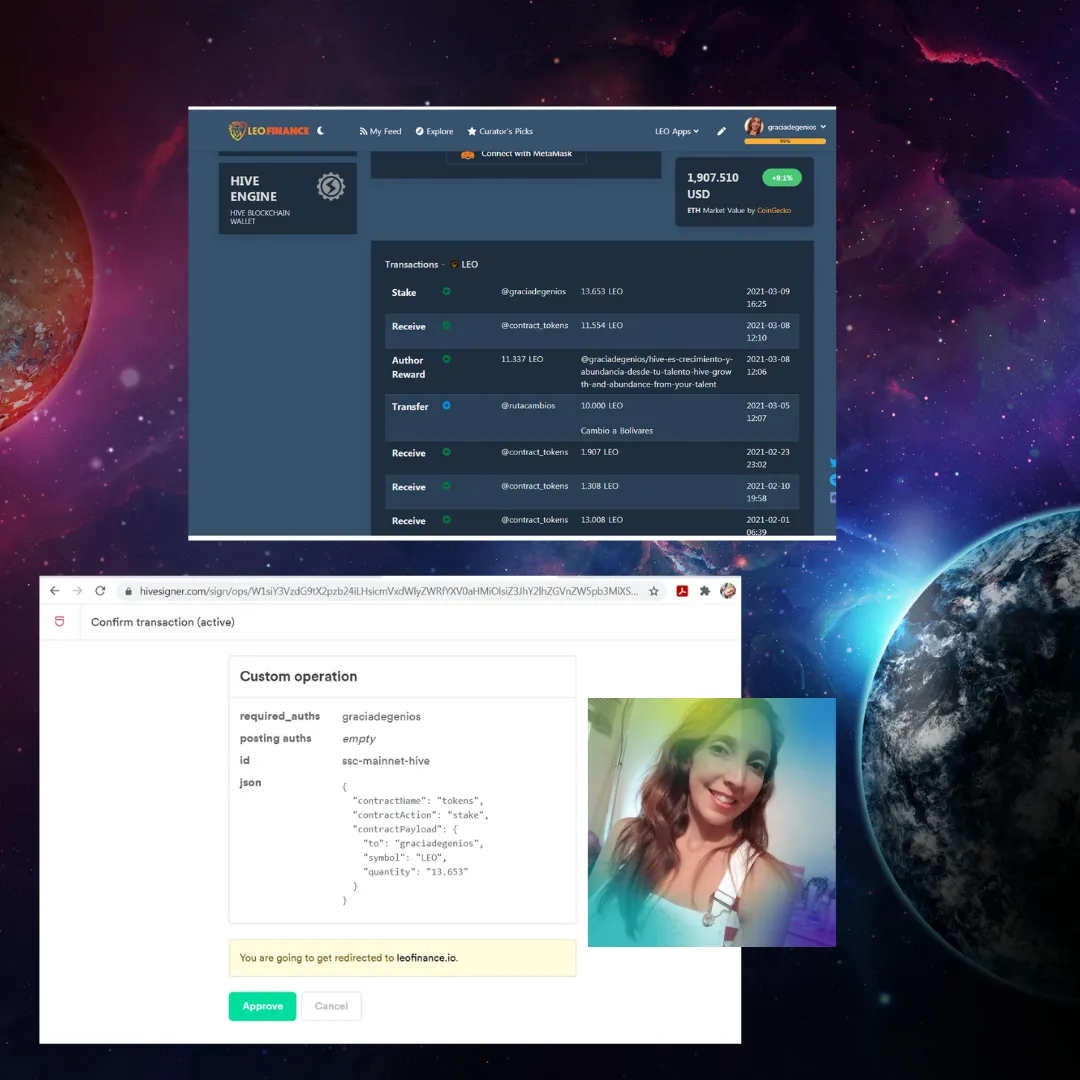
Task: Click the Twitter share icon at page edge
Action: 833,463
